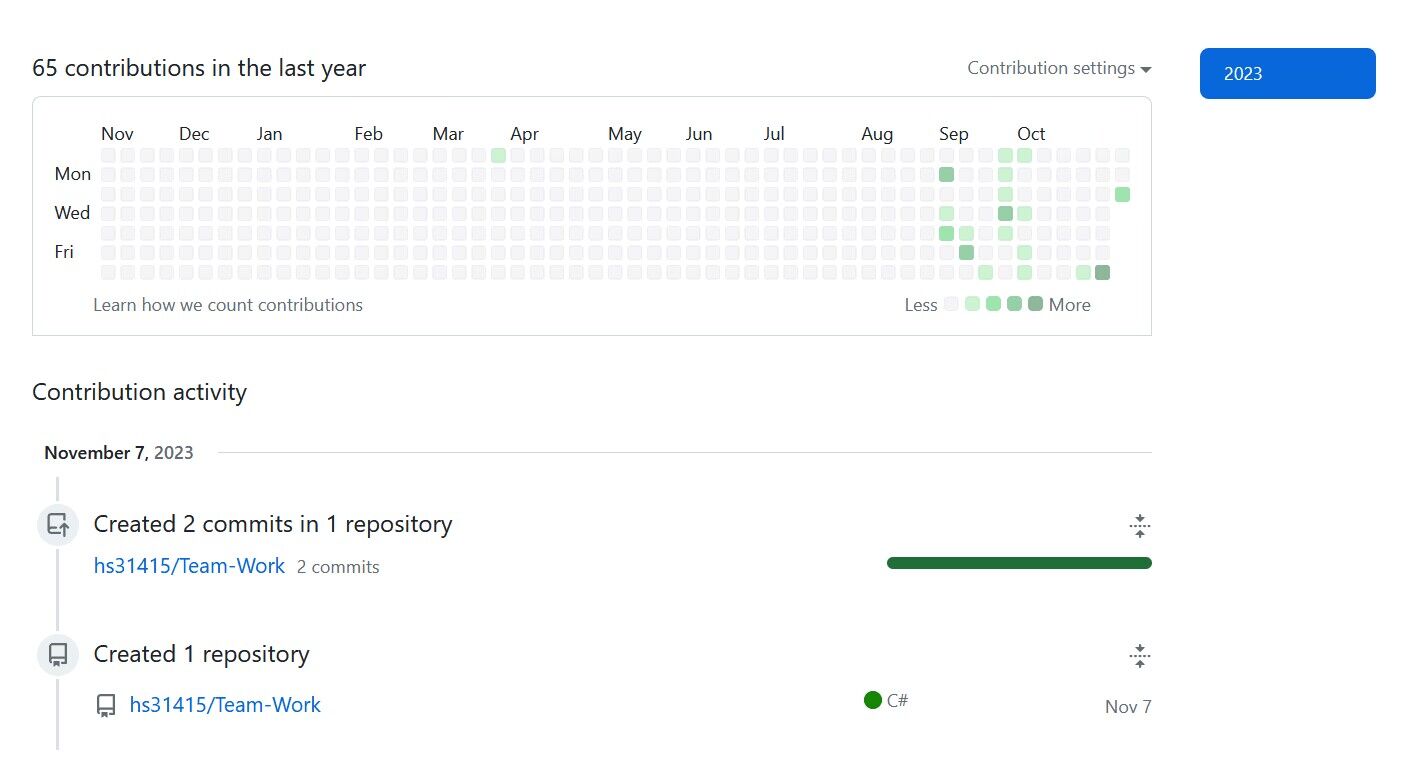The height and width of the screenshot is (778, 1404).
Task: Open hs31415/Team-Work under "Created 1 repository"
Action: [x=225, y=705]
